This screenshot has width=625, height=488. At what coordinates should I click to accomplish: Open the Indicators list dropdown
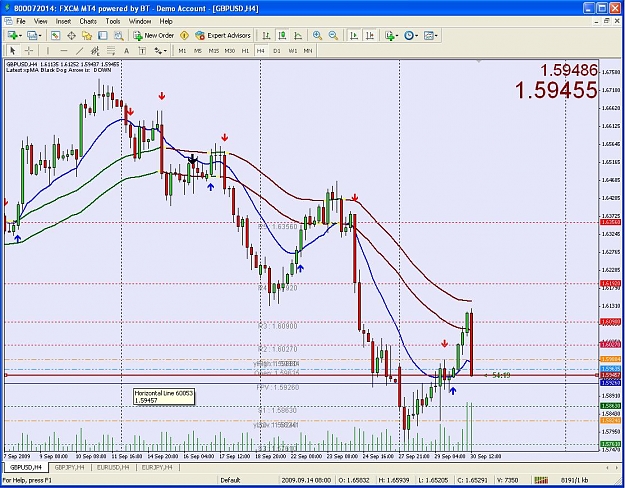(x=391, y=35)
